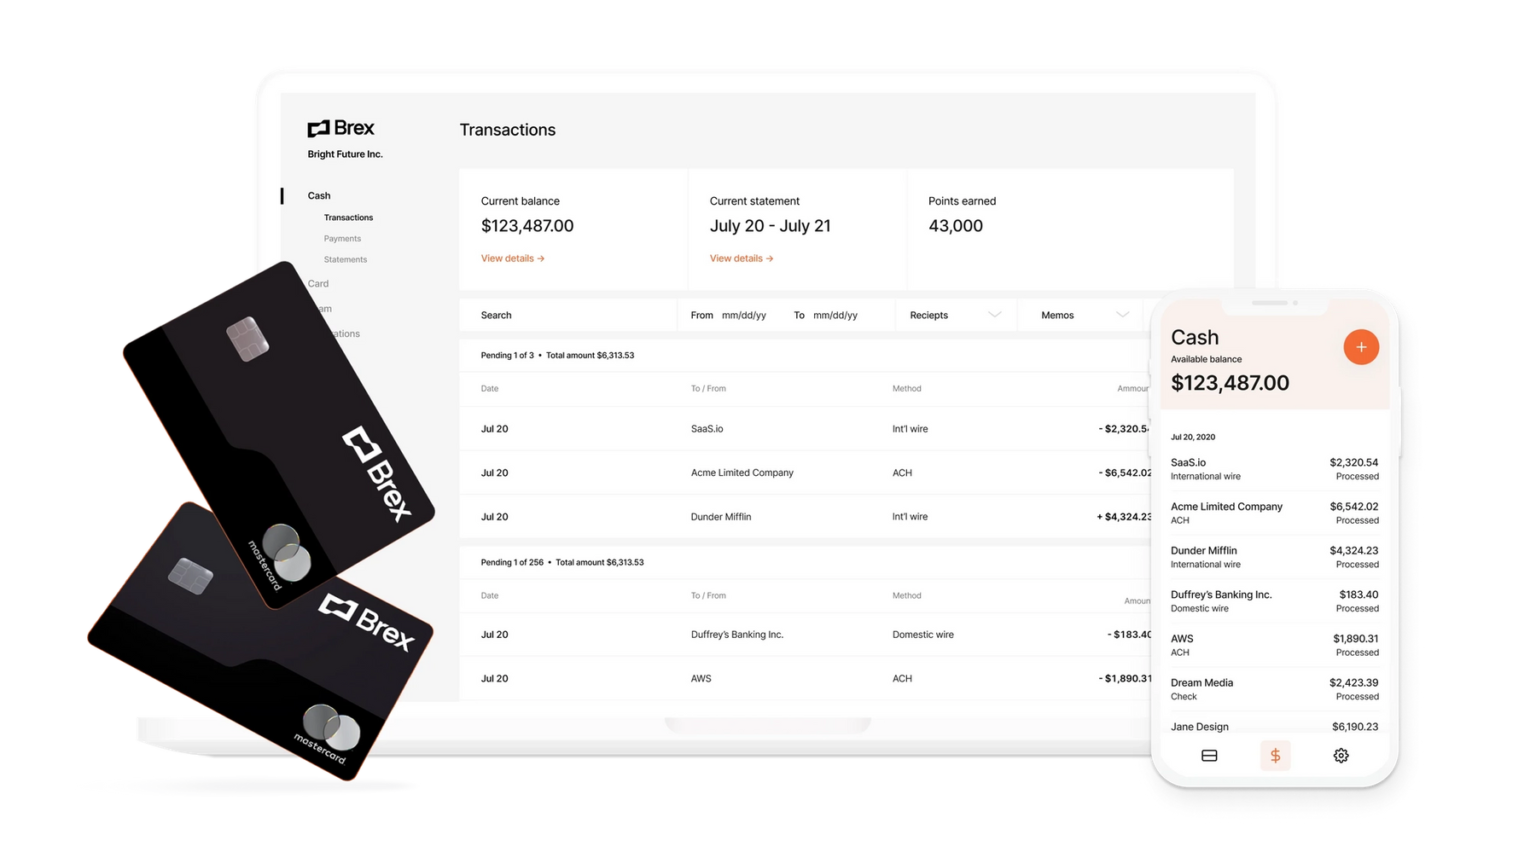Open Payments from the sidebar
The height and width of the screenshot is (841, 1536).
click(x=342, y=238)
